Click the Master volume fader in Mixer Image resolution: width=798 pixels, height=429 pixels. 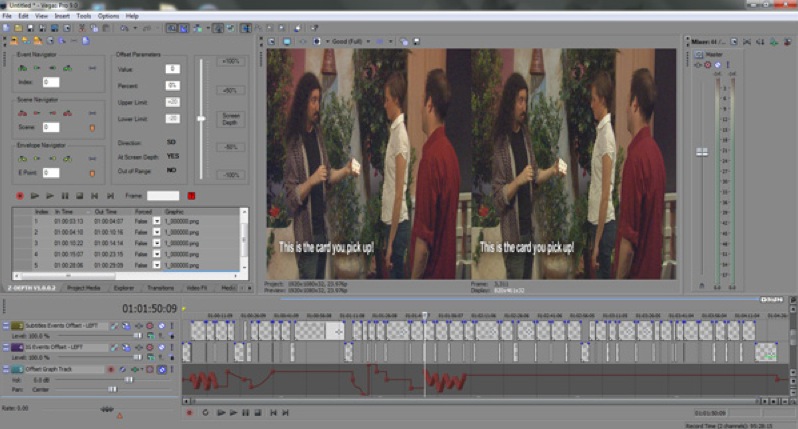(x=702, y=152)
